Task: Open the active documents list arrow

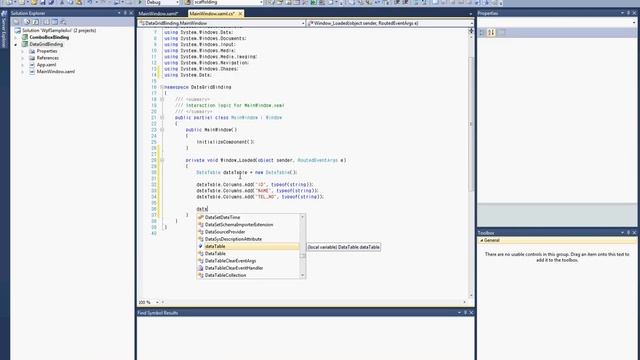Action: pos(470,13)
